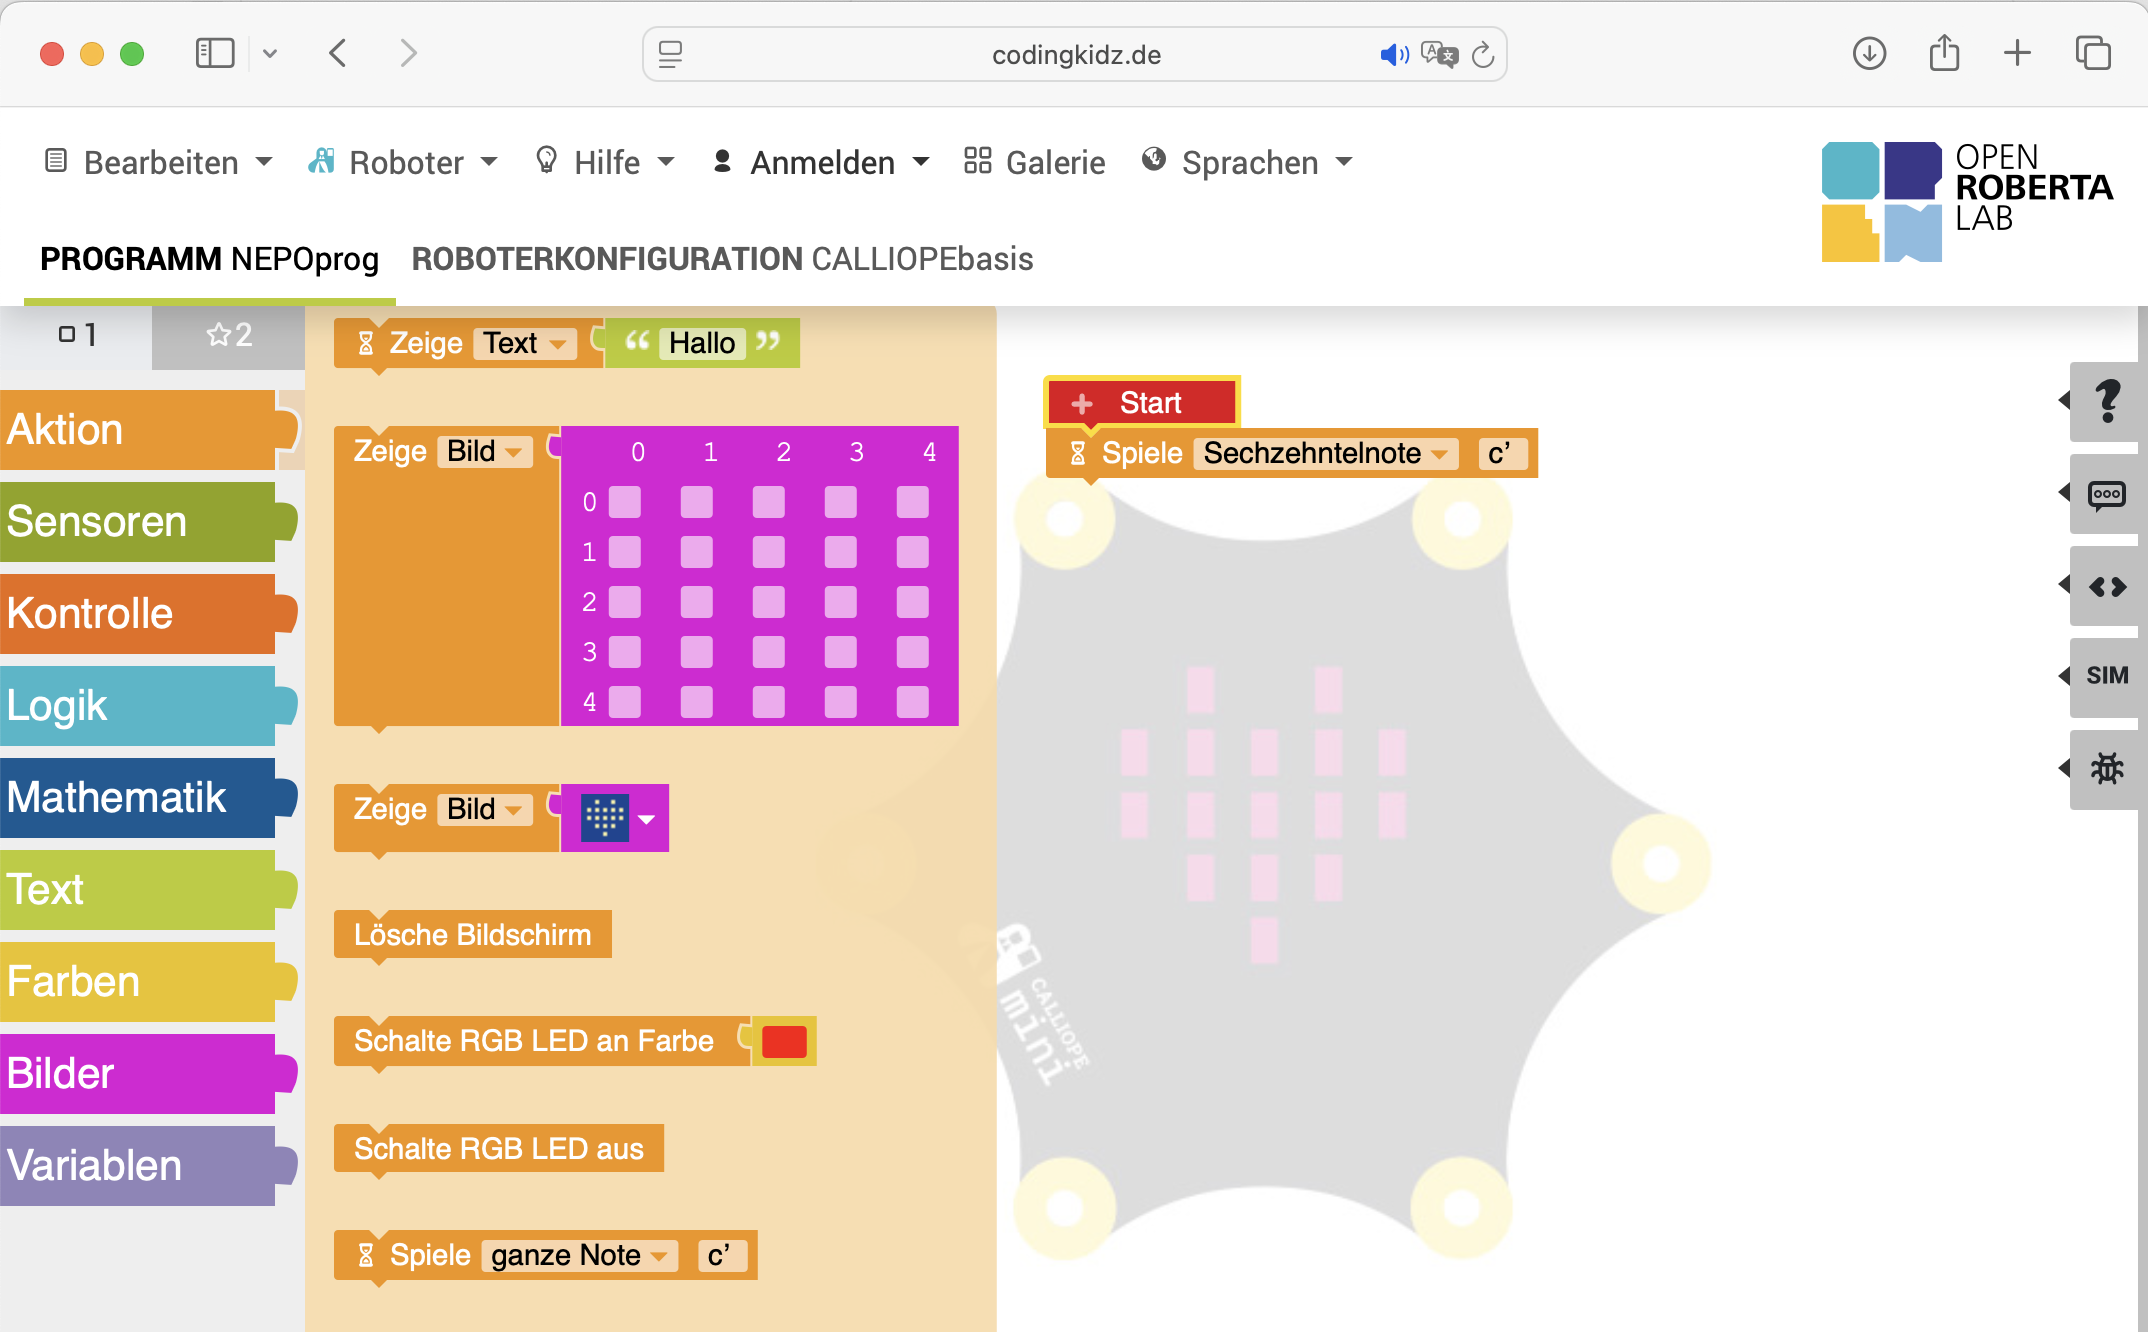Click the Safari sidebar toggle icon
This screenshot has height=1332, width=2148.
tap(215, 53)
